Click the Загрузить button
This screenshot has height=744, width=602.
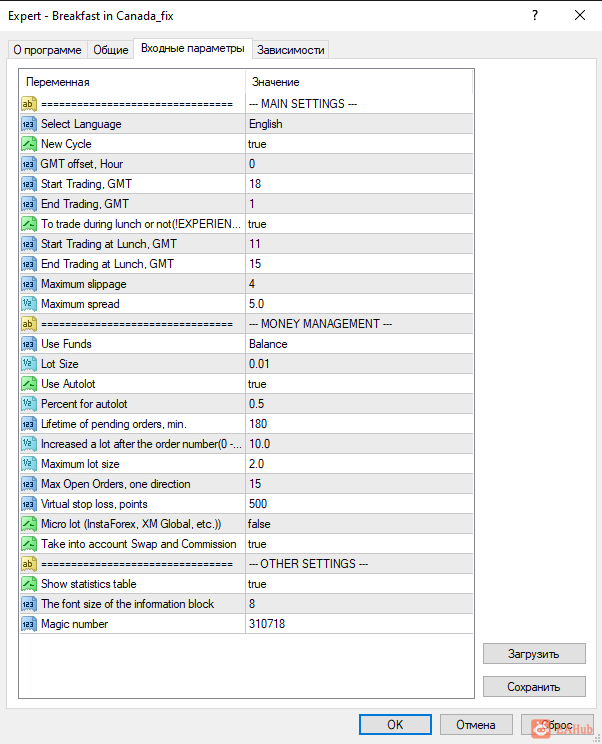point(534,654)
